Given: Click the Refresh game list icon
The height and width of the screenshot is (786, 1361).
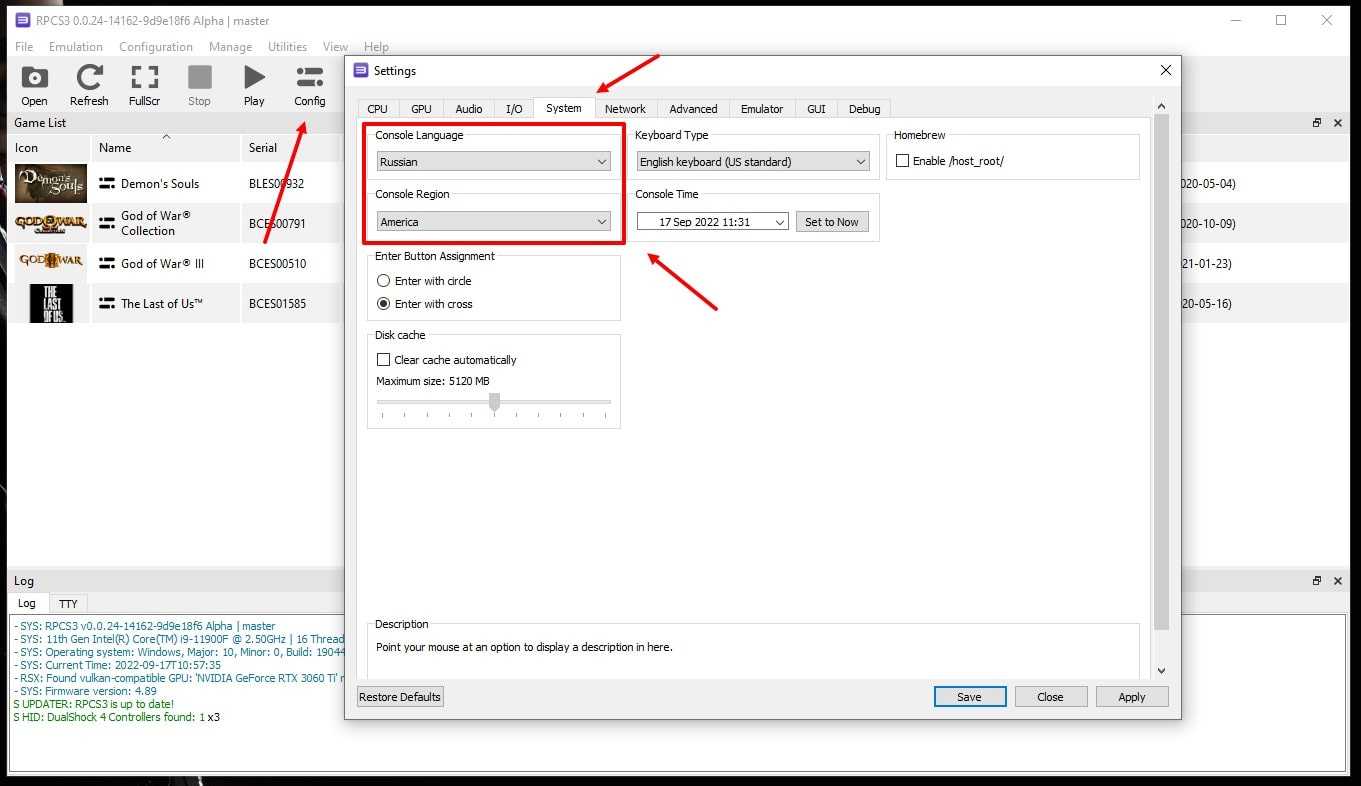Looking at the screenshot, I should click(89, 79).
